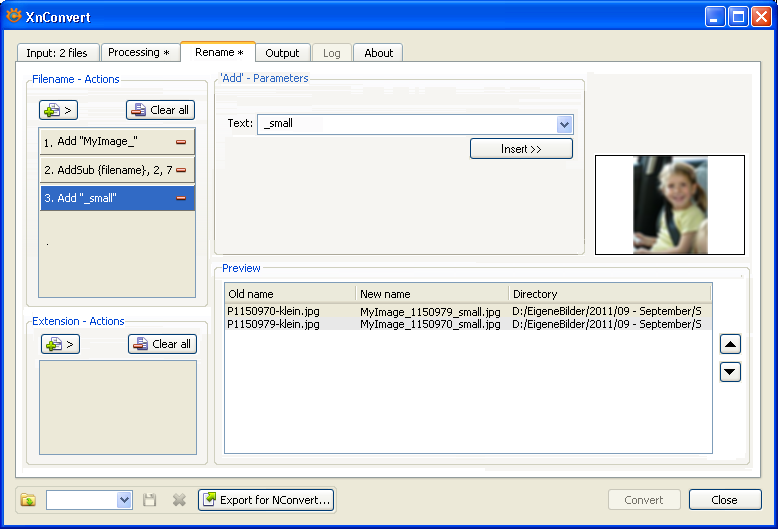The image size is (778, 529).
Task: Open the About tab
Action: [378, 53]
